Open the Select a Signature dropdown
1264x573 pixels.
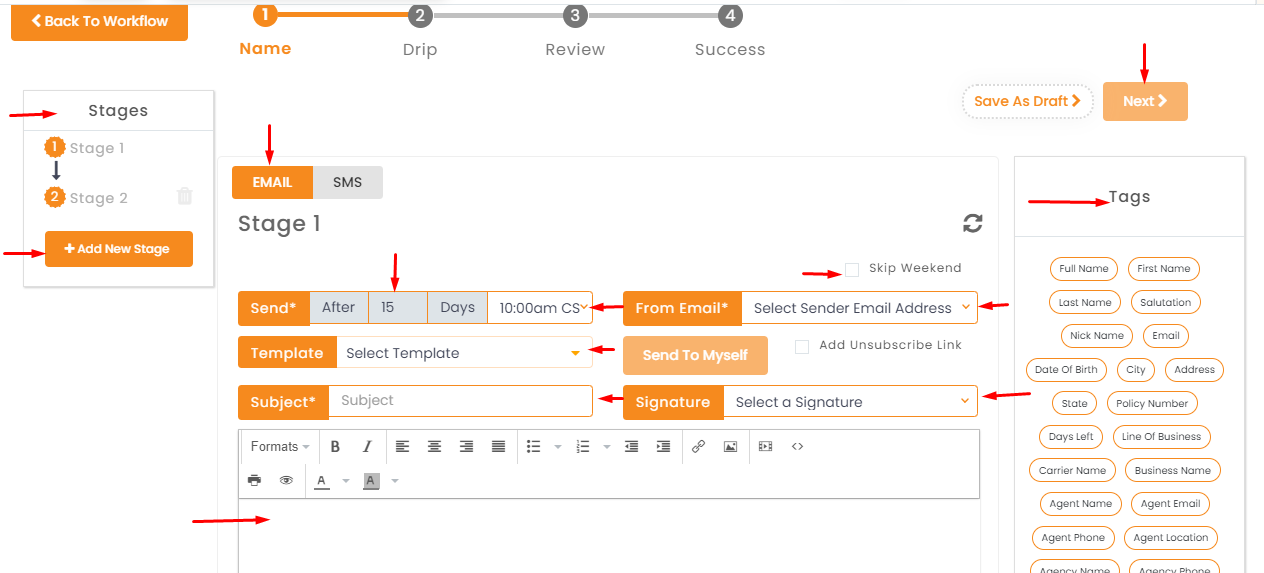(x=850, y=402)
